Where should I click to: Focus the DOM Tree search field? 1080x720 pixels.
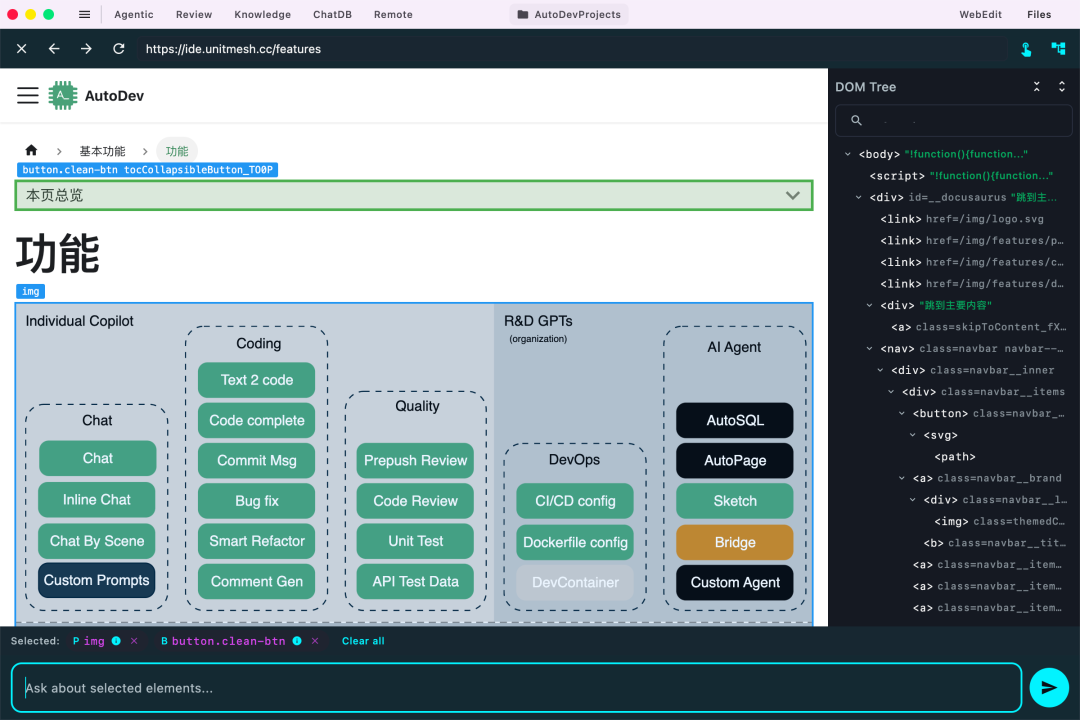click(x=954, y=121)
